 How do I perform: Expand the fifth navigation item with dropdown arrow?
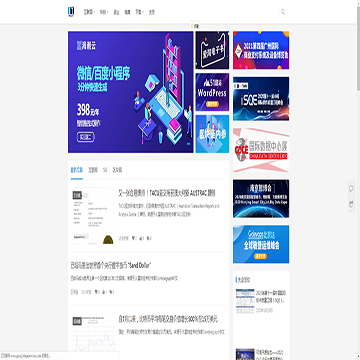(139, 12)
